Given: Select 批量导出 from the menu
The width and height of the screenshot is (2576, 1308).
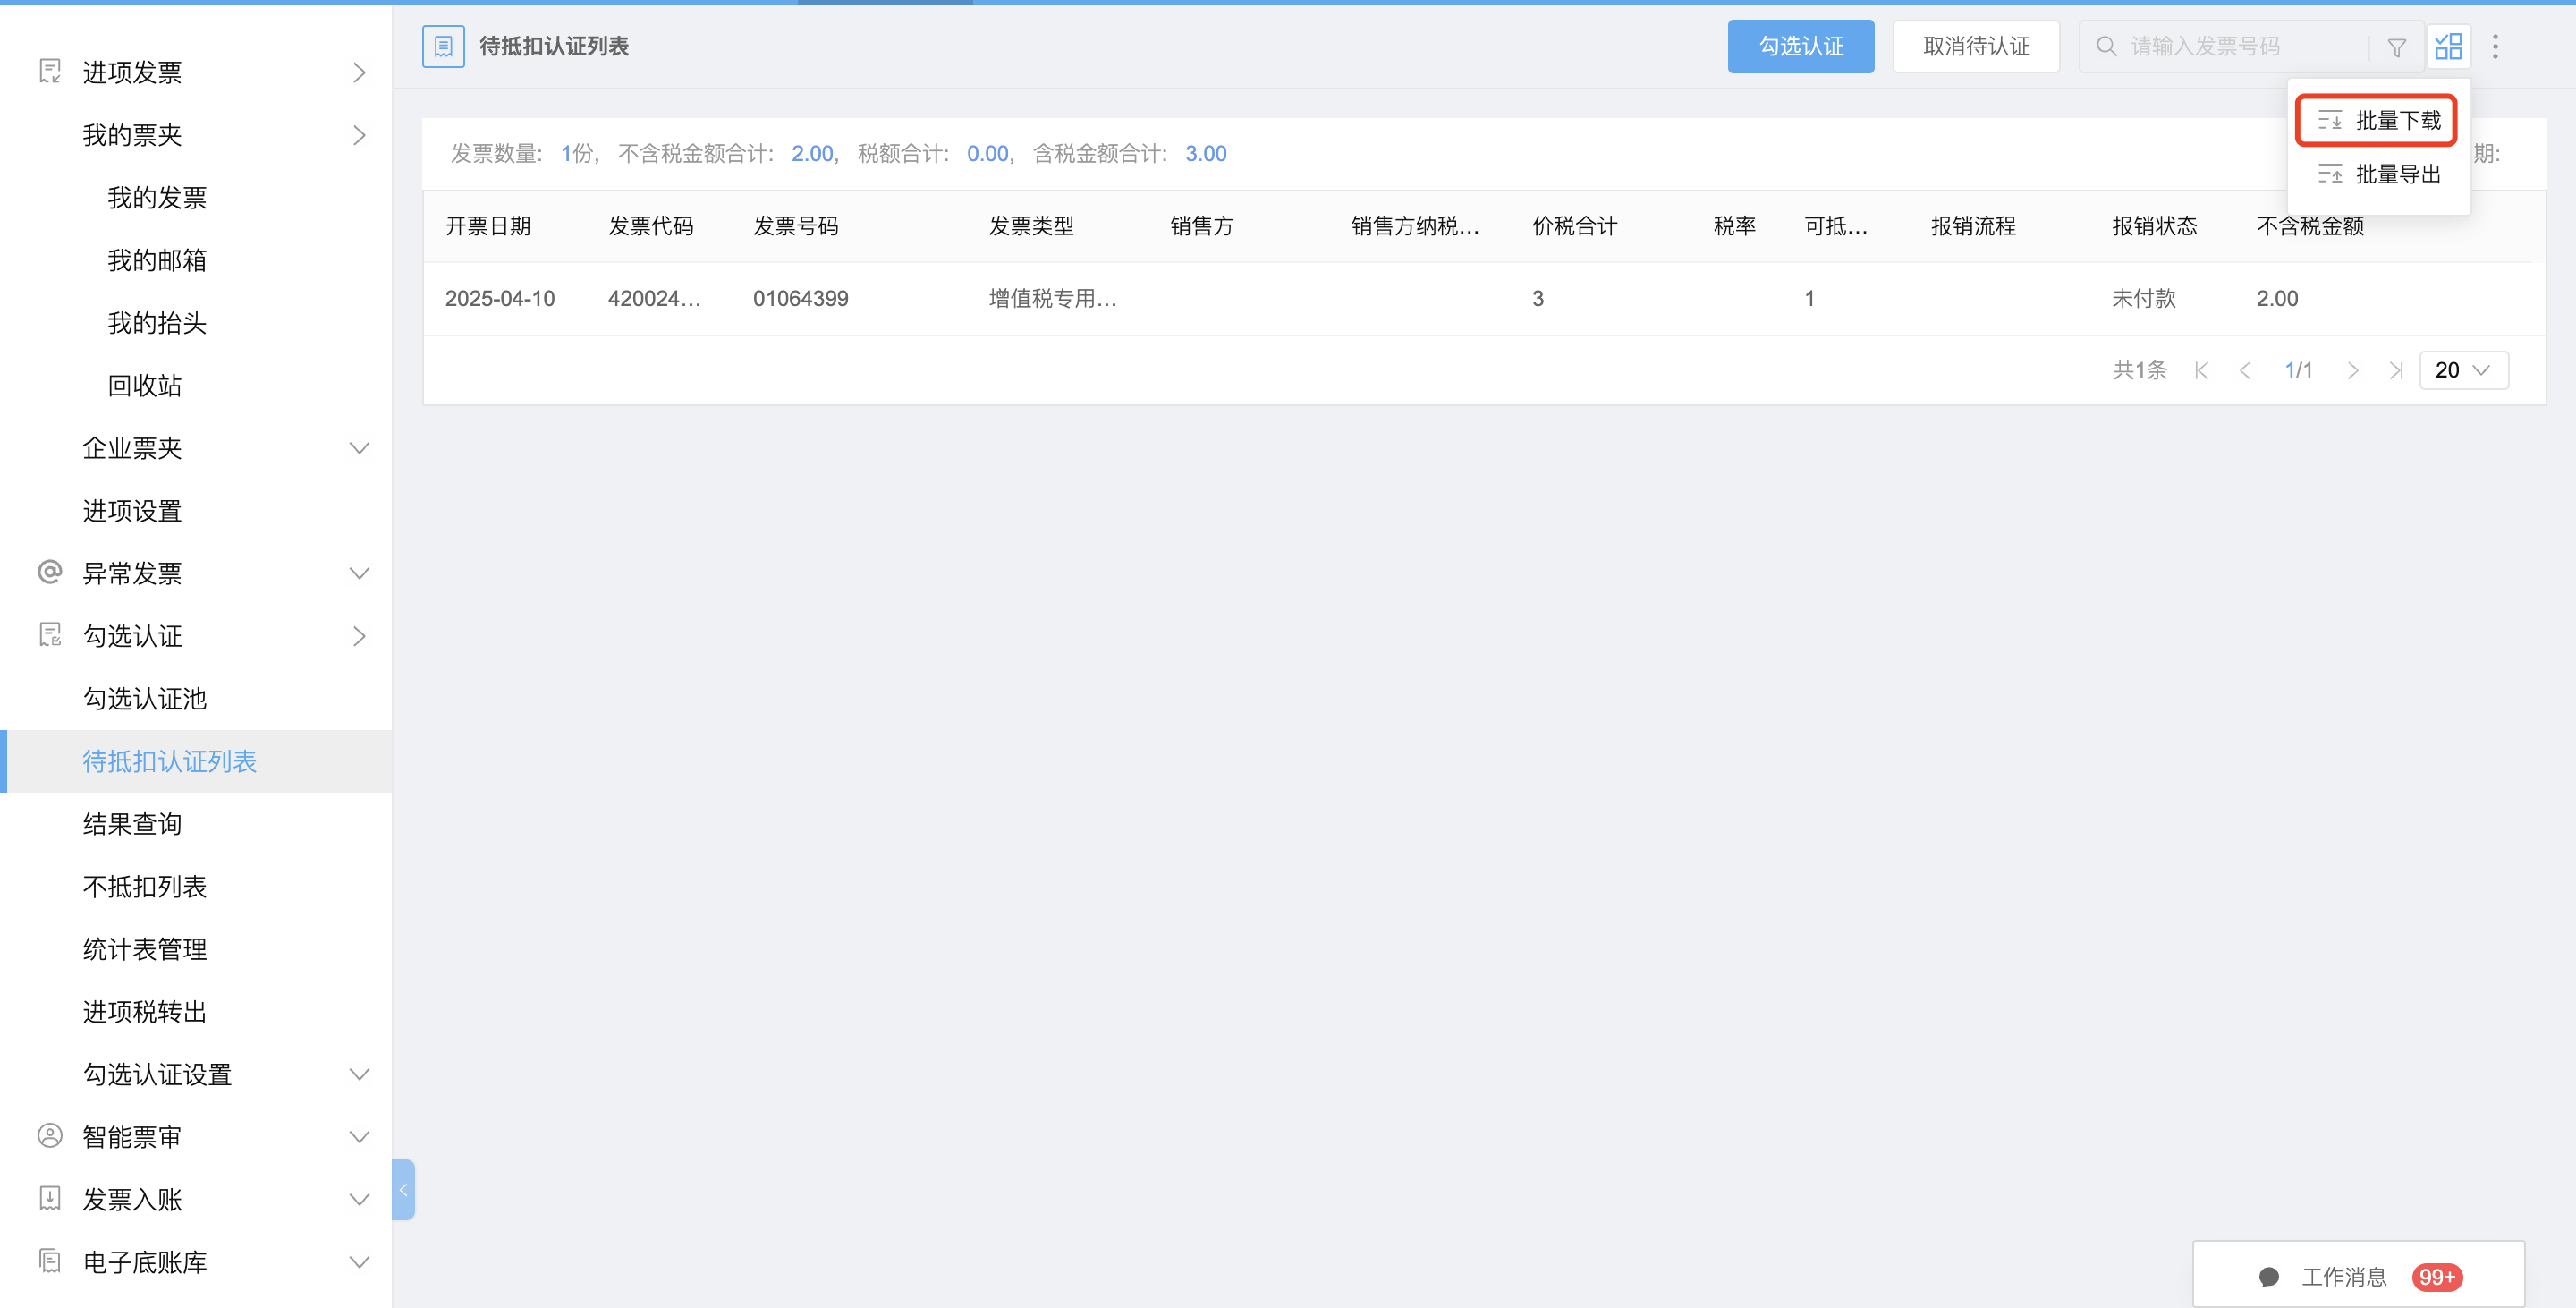Looking at the screenshot, I should [2378, 174].
